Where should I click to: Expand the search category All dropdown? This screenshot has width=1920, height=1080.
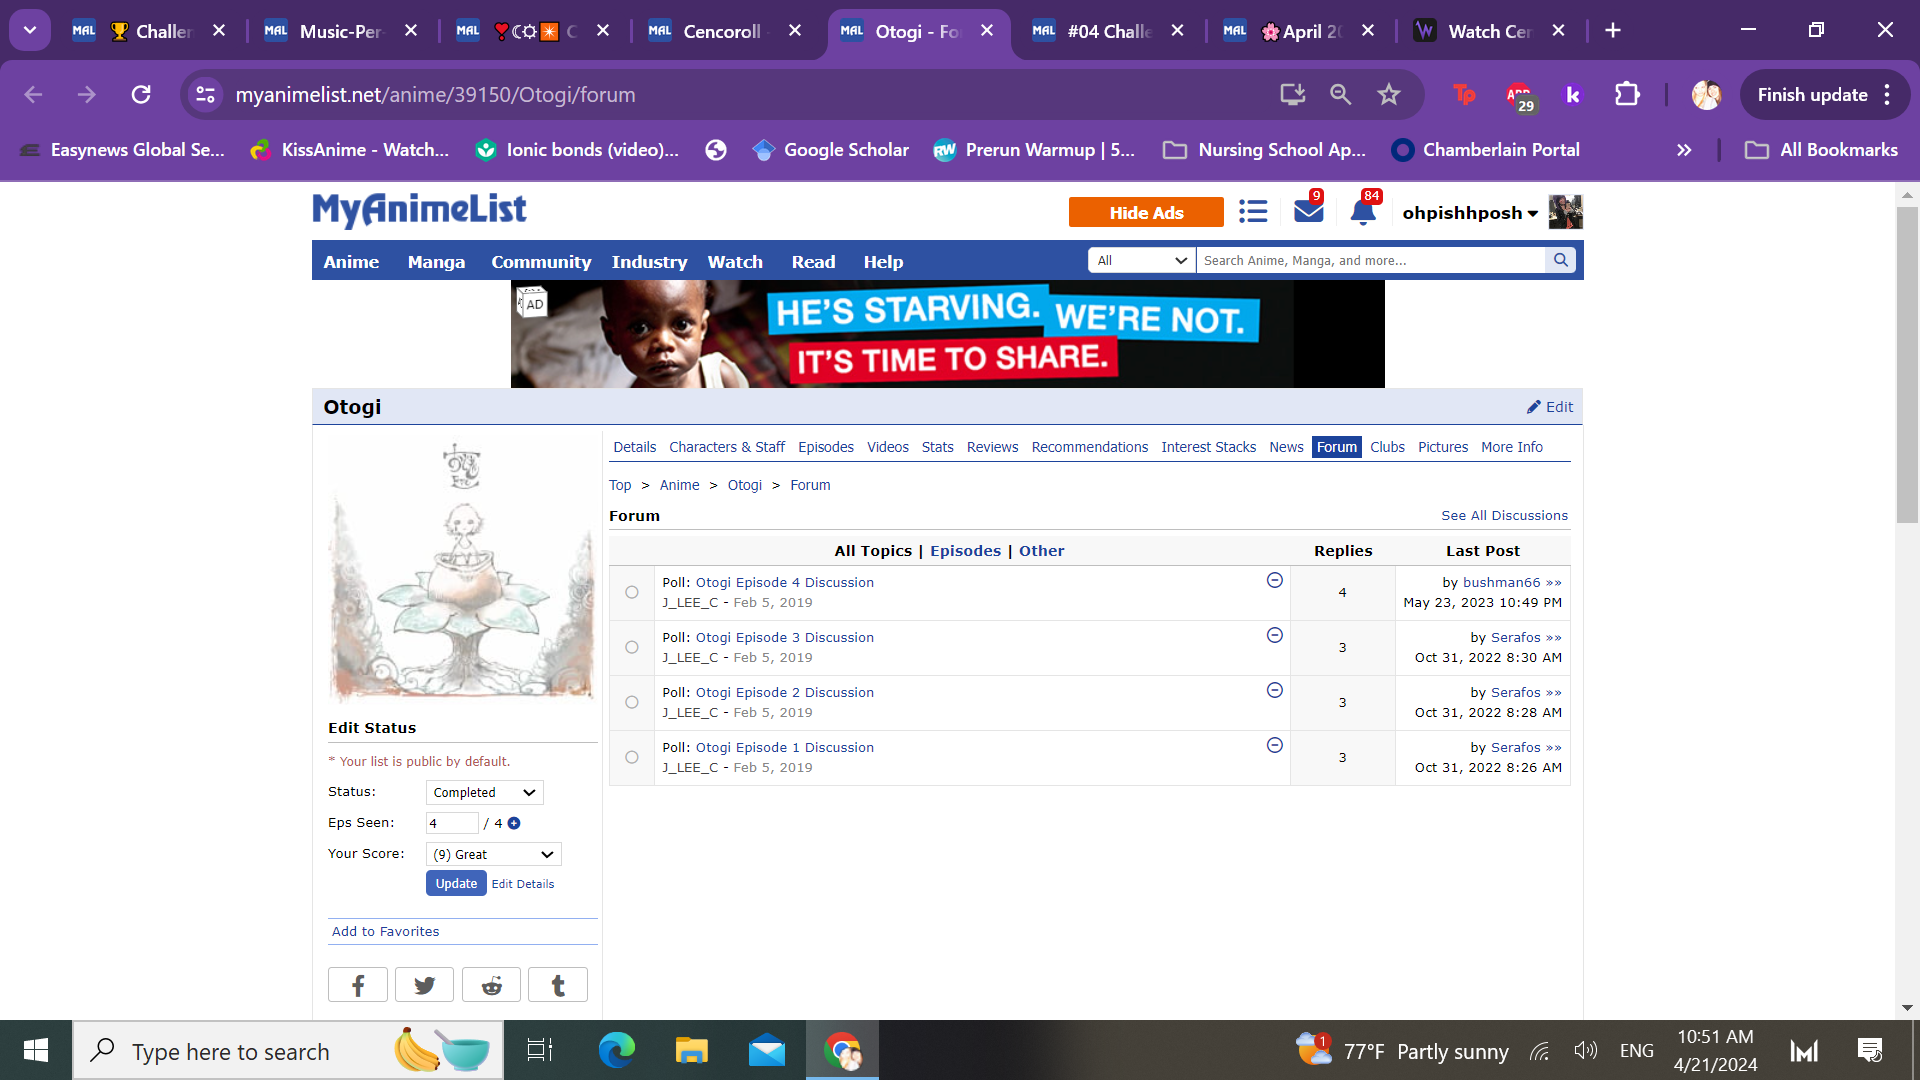tap(1141, 260)
